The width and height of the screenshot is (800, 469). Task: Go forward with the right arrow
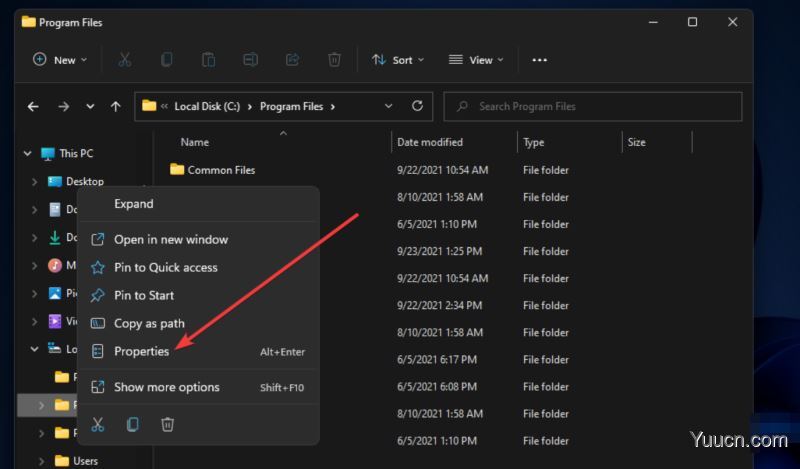coord(63,107)
